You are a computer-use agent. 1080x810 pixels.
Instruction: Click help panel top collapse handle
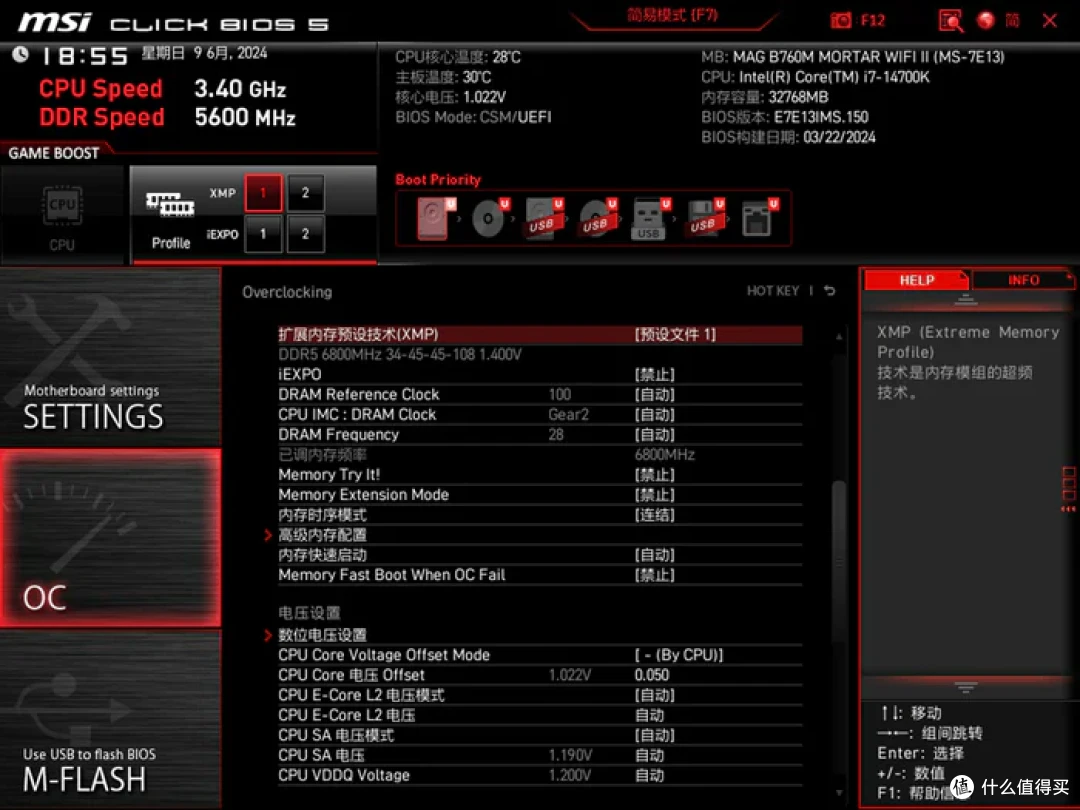(965, 300)
